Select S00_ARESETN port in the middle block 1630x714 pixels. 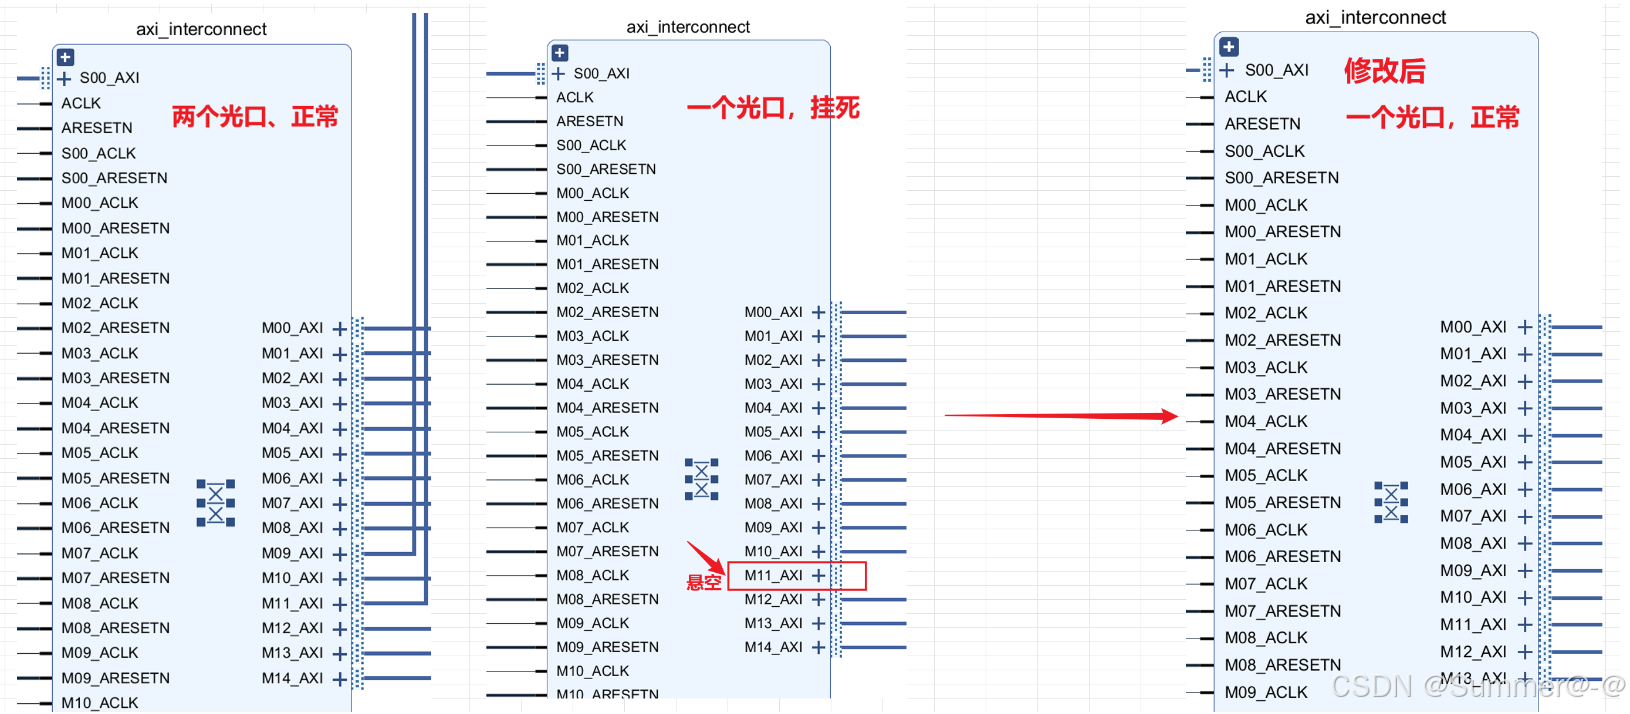click(x=606, y=169)
